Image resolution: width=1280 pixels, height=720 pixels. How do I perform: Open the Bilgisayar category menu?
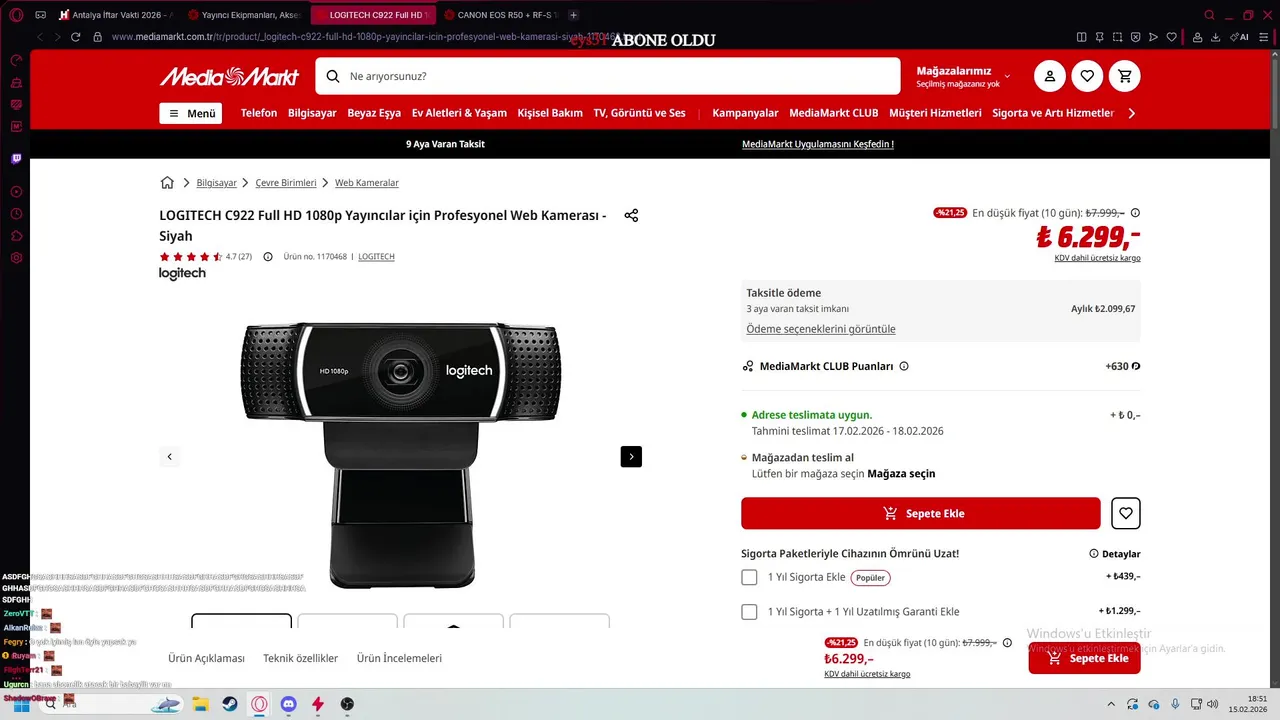[x=312, y=113]
